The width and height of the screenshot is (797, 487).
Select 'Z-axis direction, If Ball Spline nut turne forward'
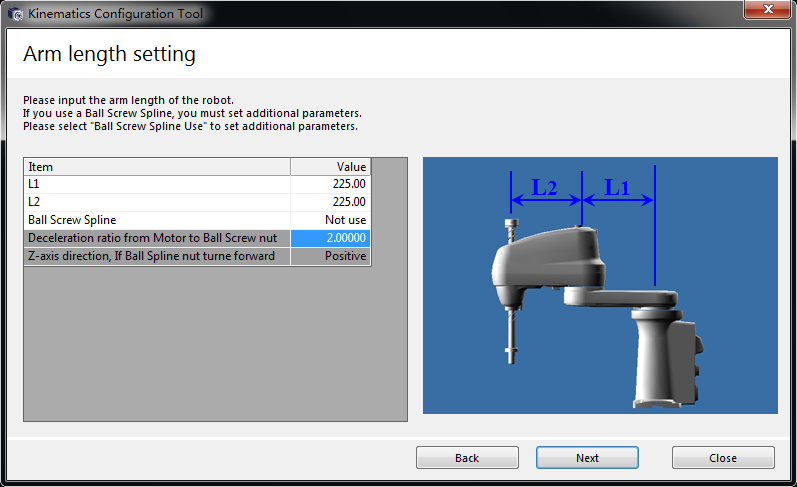pyautogui.click(x=157, y=256)
